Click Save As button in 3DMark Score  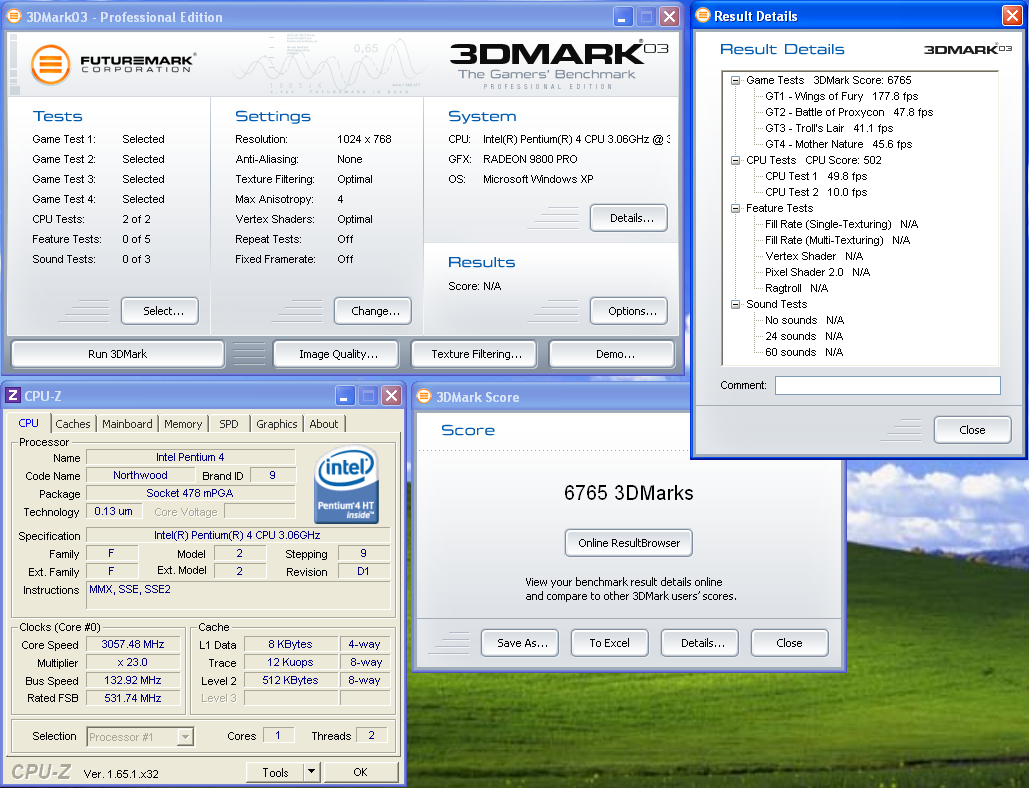coord(520,643)
